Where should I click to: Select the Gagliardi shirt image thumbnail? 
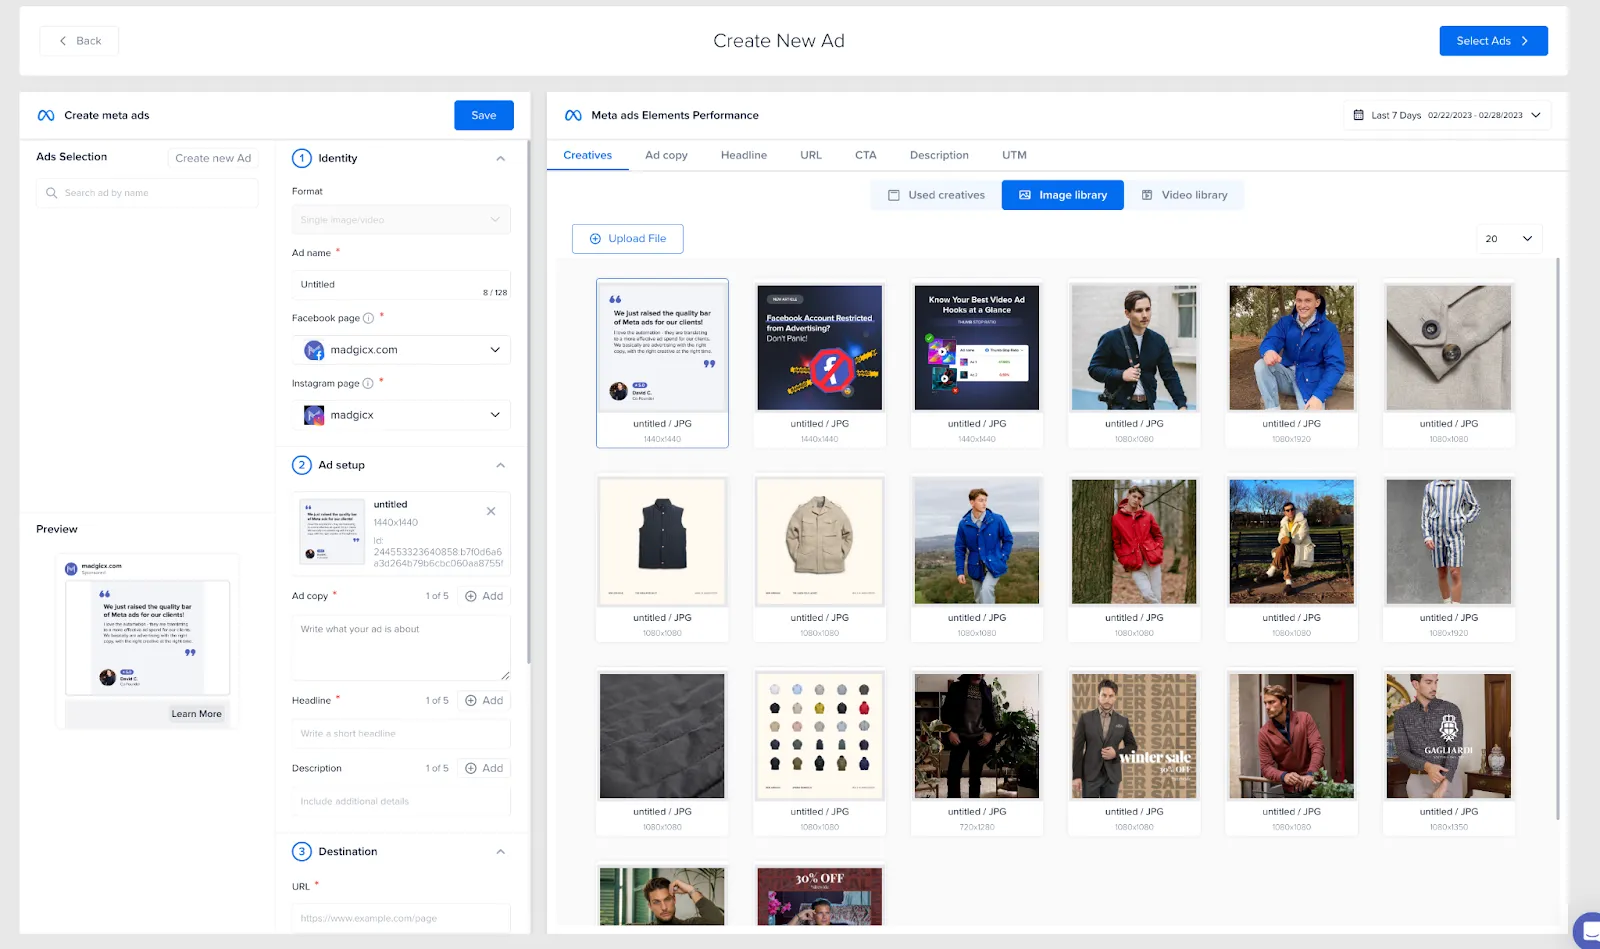pyautogui.click(x=1448, y=736)
